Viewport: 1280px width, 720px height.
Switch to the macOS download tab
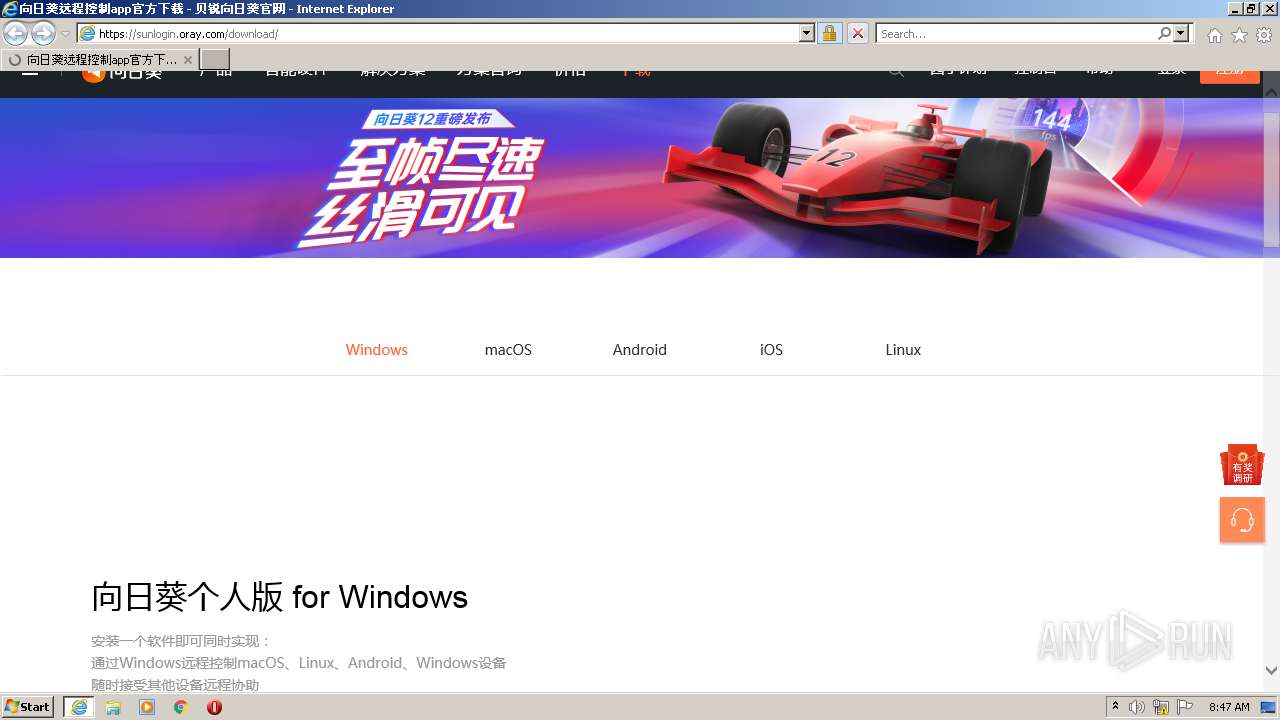pos(508,350)
